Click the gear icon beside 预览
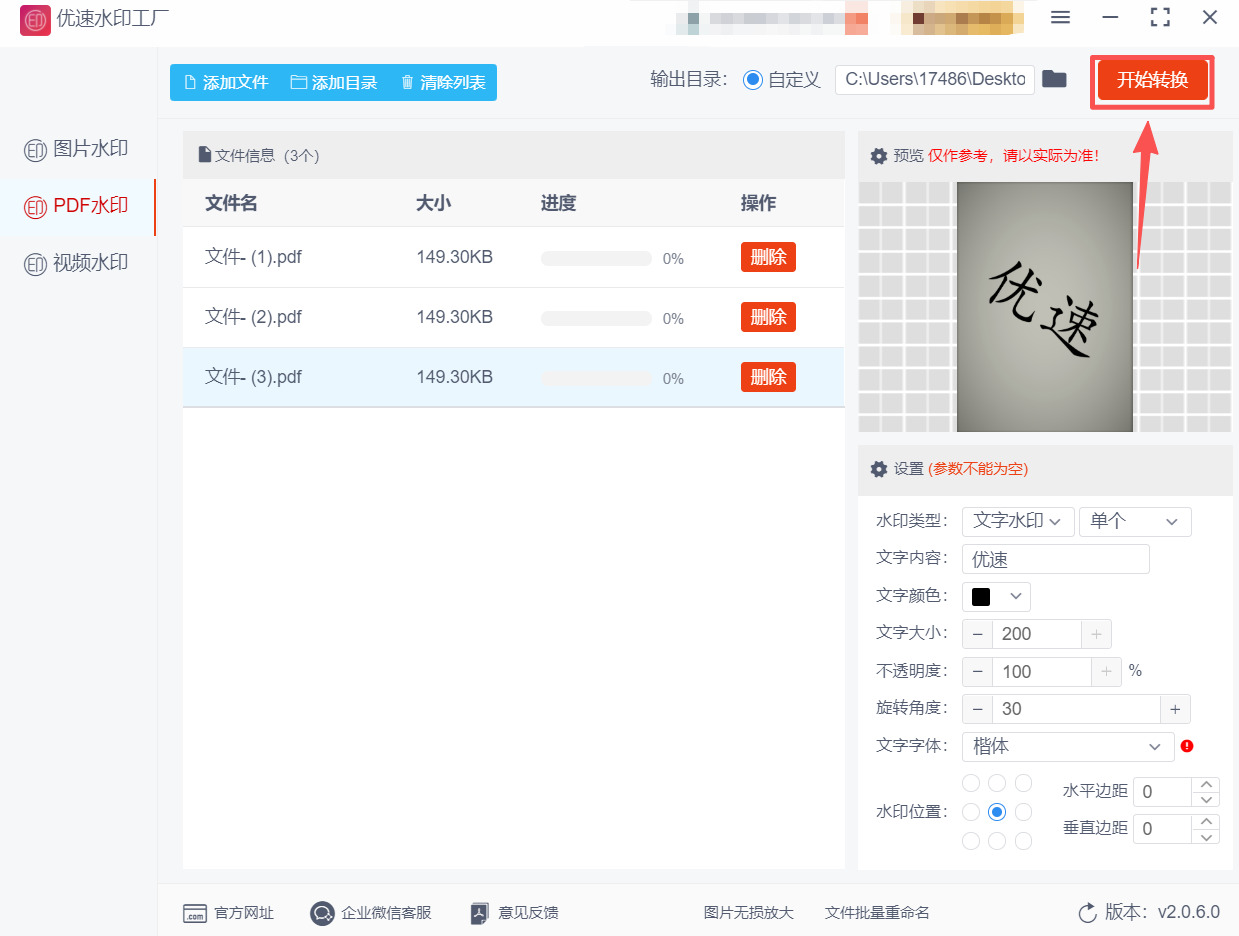 coord(879,156)
